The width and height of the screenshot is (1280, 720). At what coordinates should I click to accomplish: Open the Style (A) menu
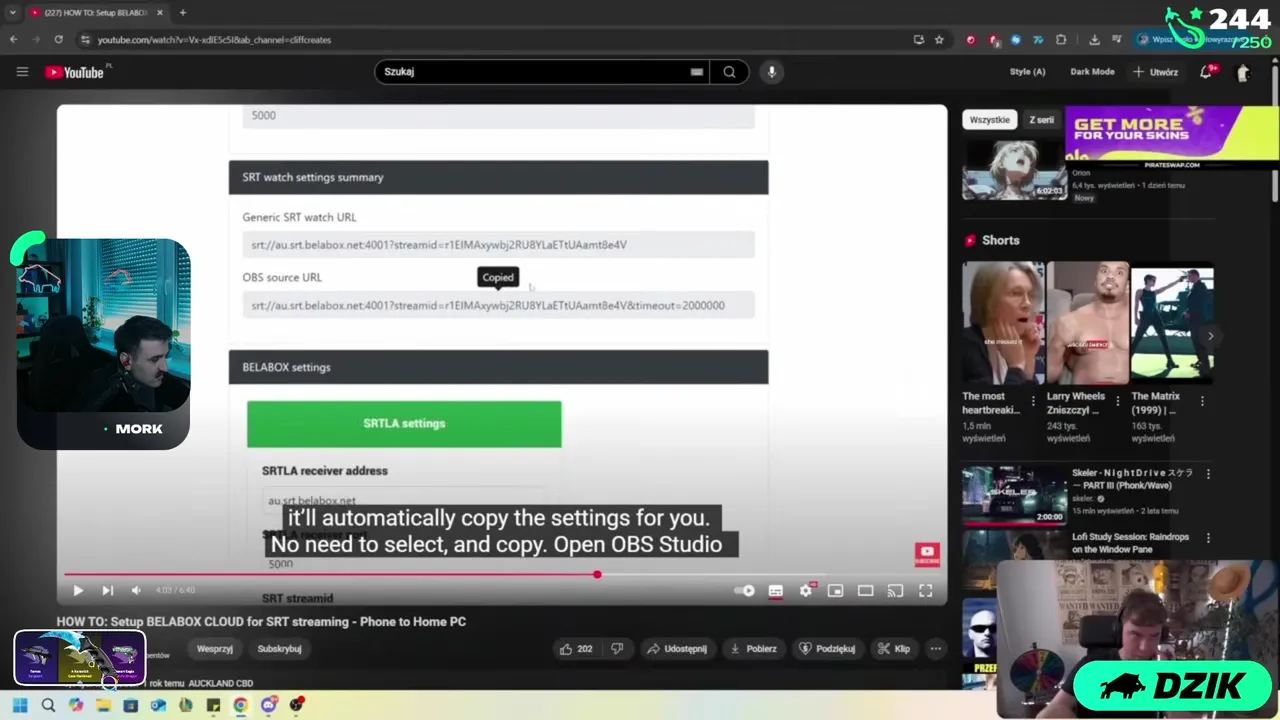tap(1027, 72)
